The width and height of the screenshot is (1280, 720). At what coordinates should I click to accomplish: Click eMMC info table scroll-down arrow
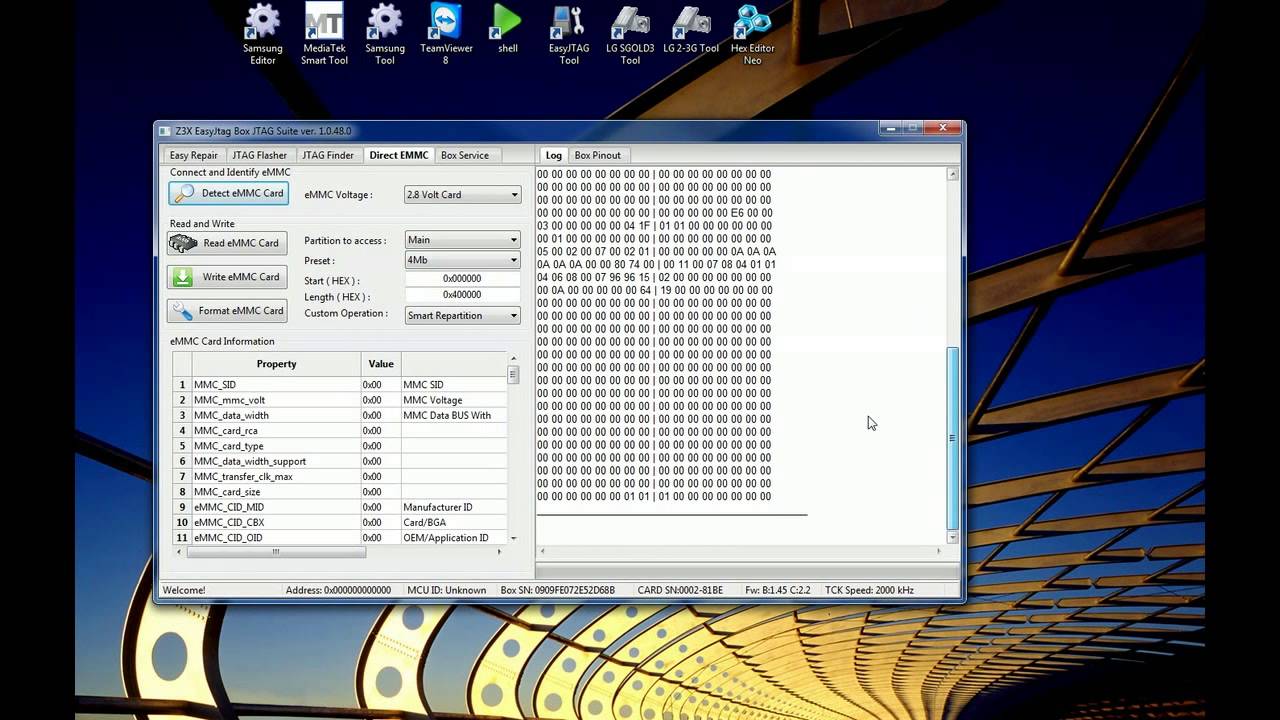click(x=514, y=538)
